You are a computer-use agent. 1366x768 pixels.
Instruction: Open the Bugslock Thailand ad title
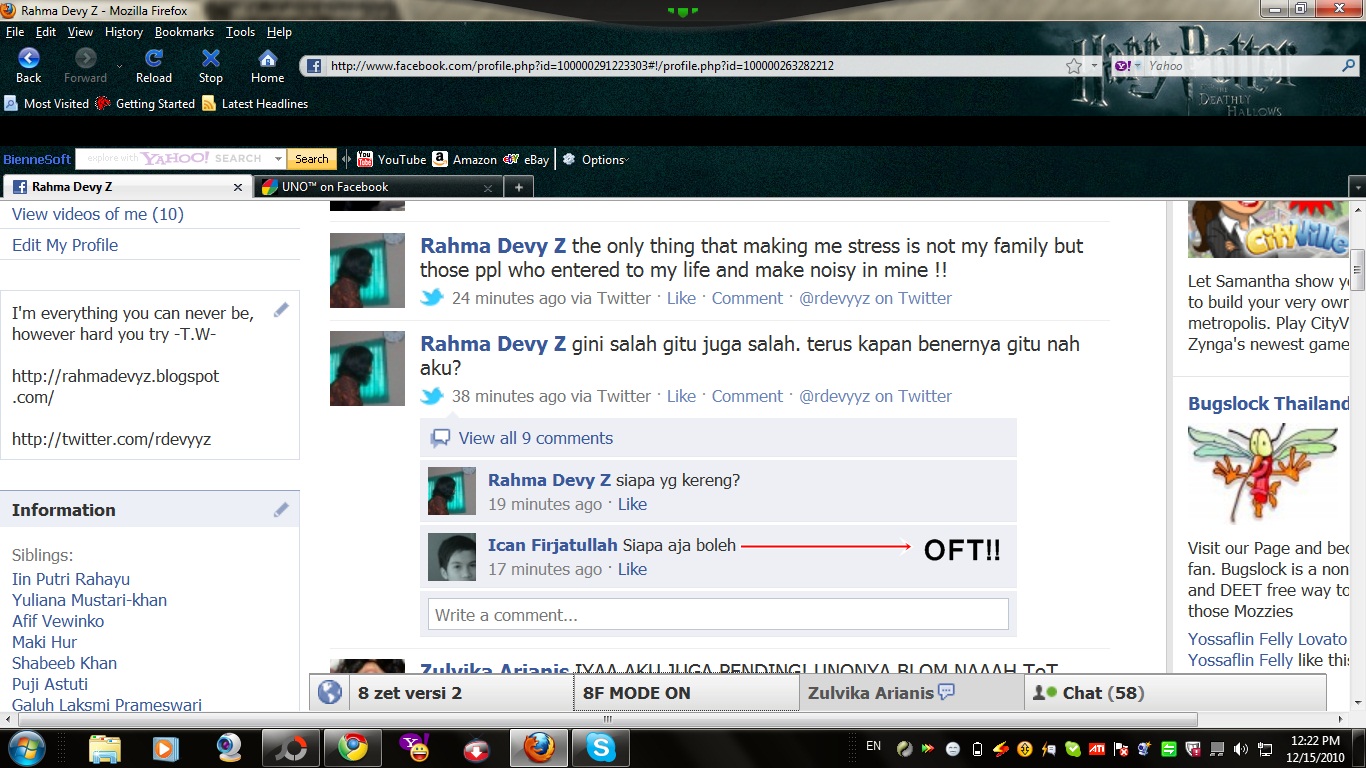pyautogui.click(x=1269, y=404)
